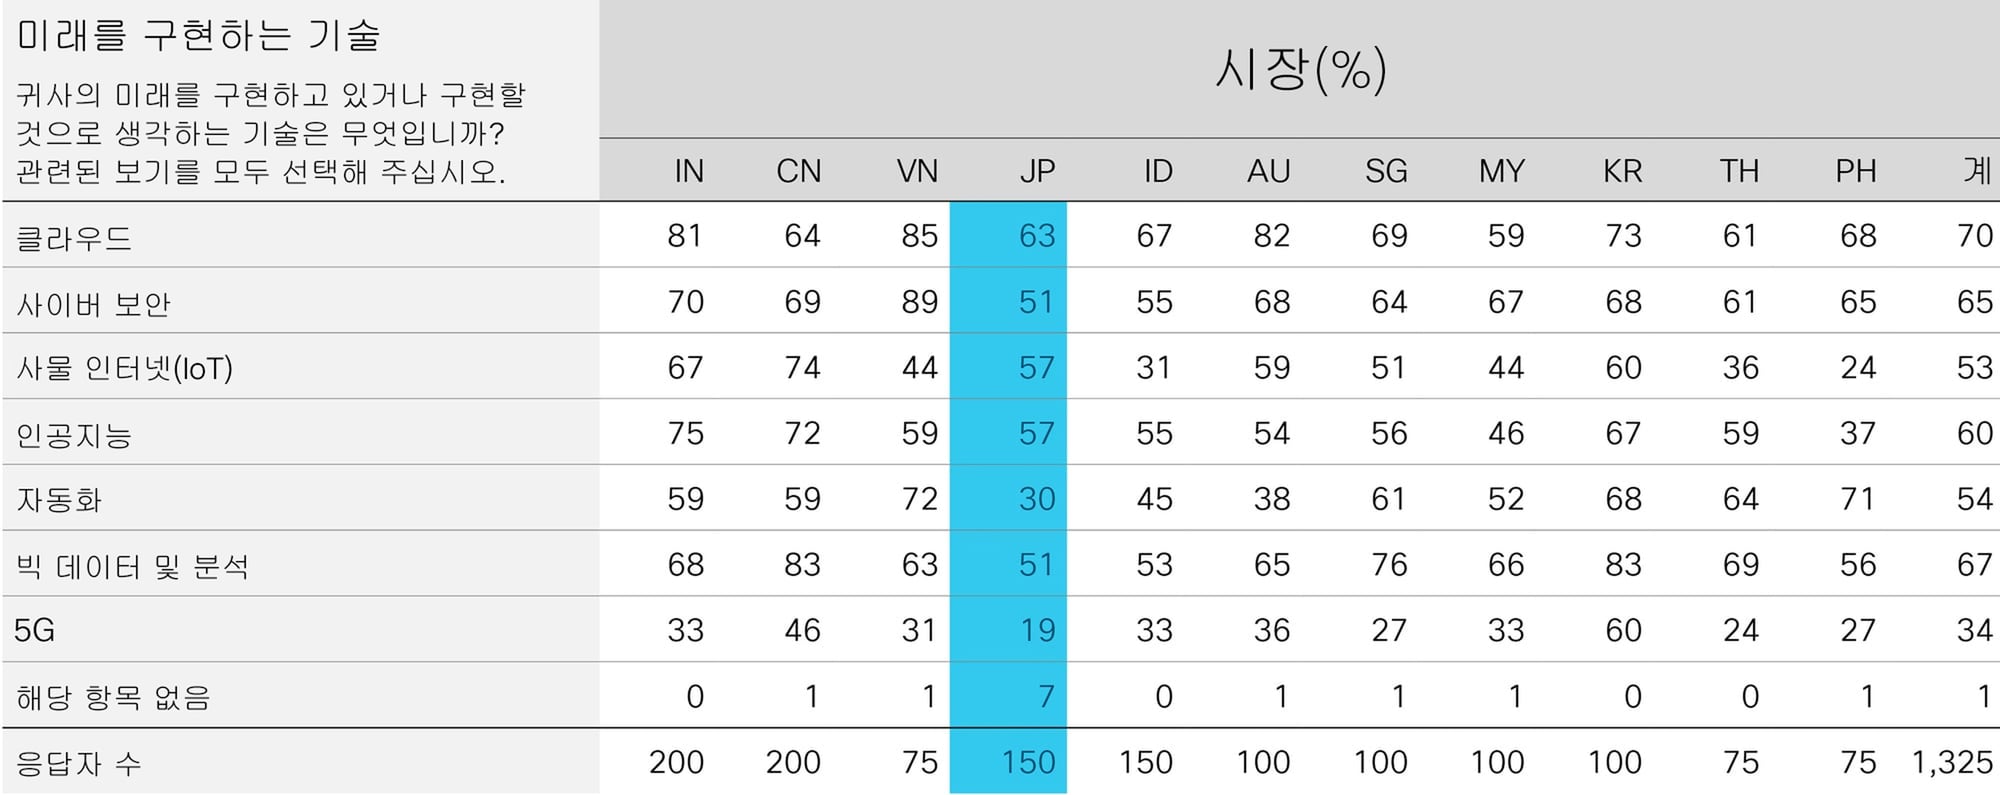The height and width of the screenshot is (795, 2000).
Task: Select highlighted JP cloud value 63
Action: 1037,236
